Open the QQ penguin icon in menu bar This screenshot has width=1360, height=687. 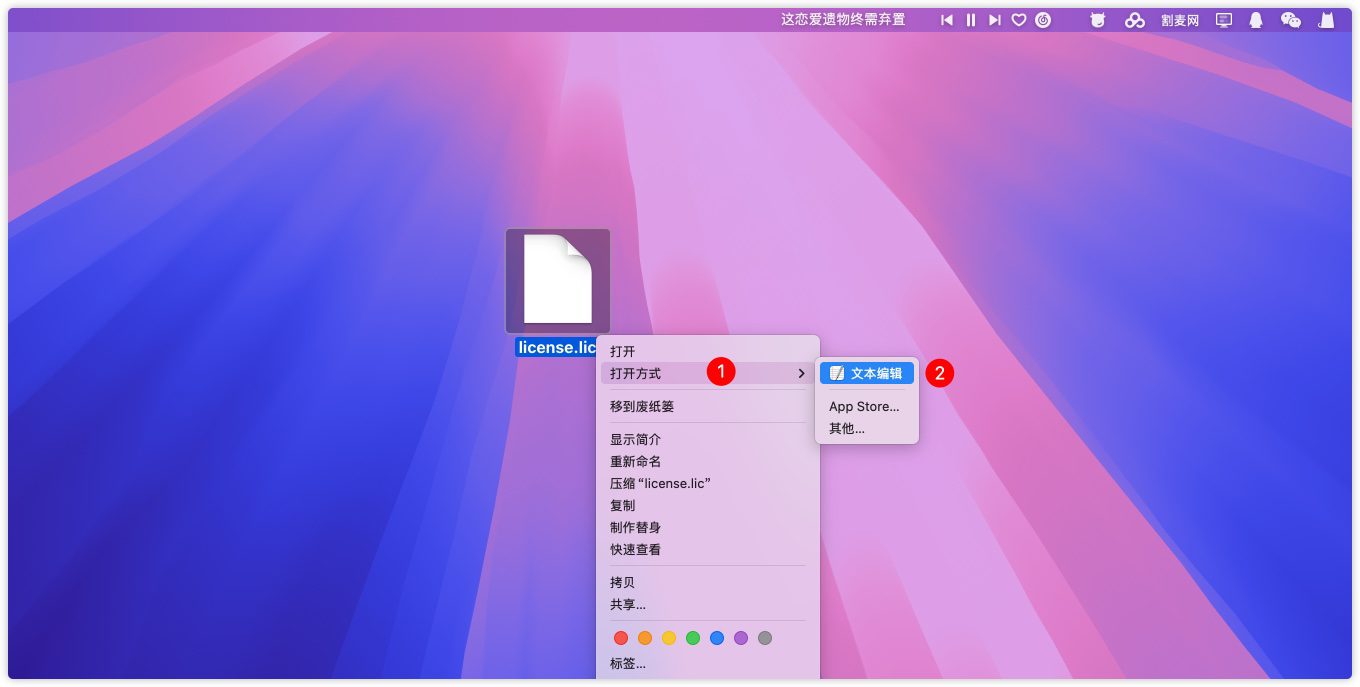pos(1256,20)
